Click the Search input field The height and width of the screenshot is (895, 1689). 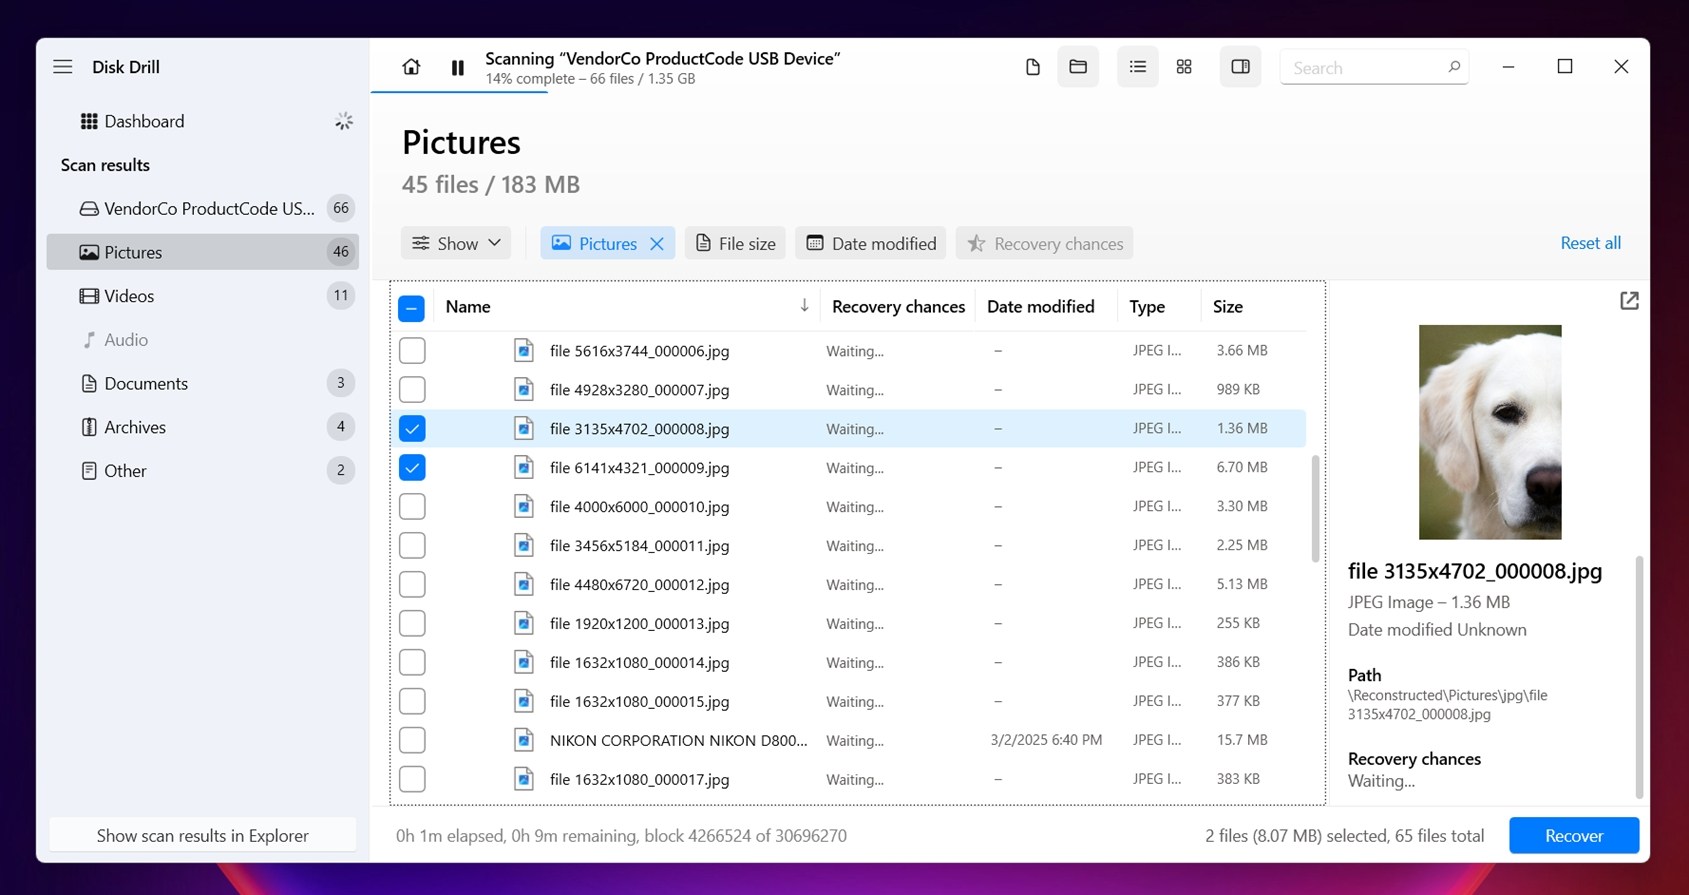[x=1363, y=68]
